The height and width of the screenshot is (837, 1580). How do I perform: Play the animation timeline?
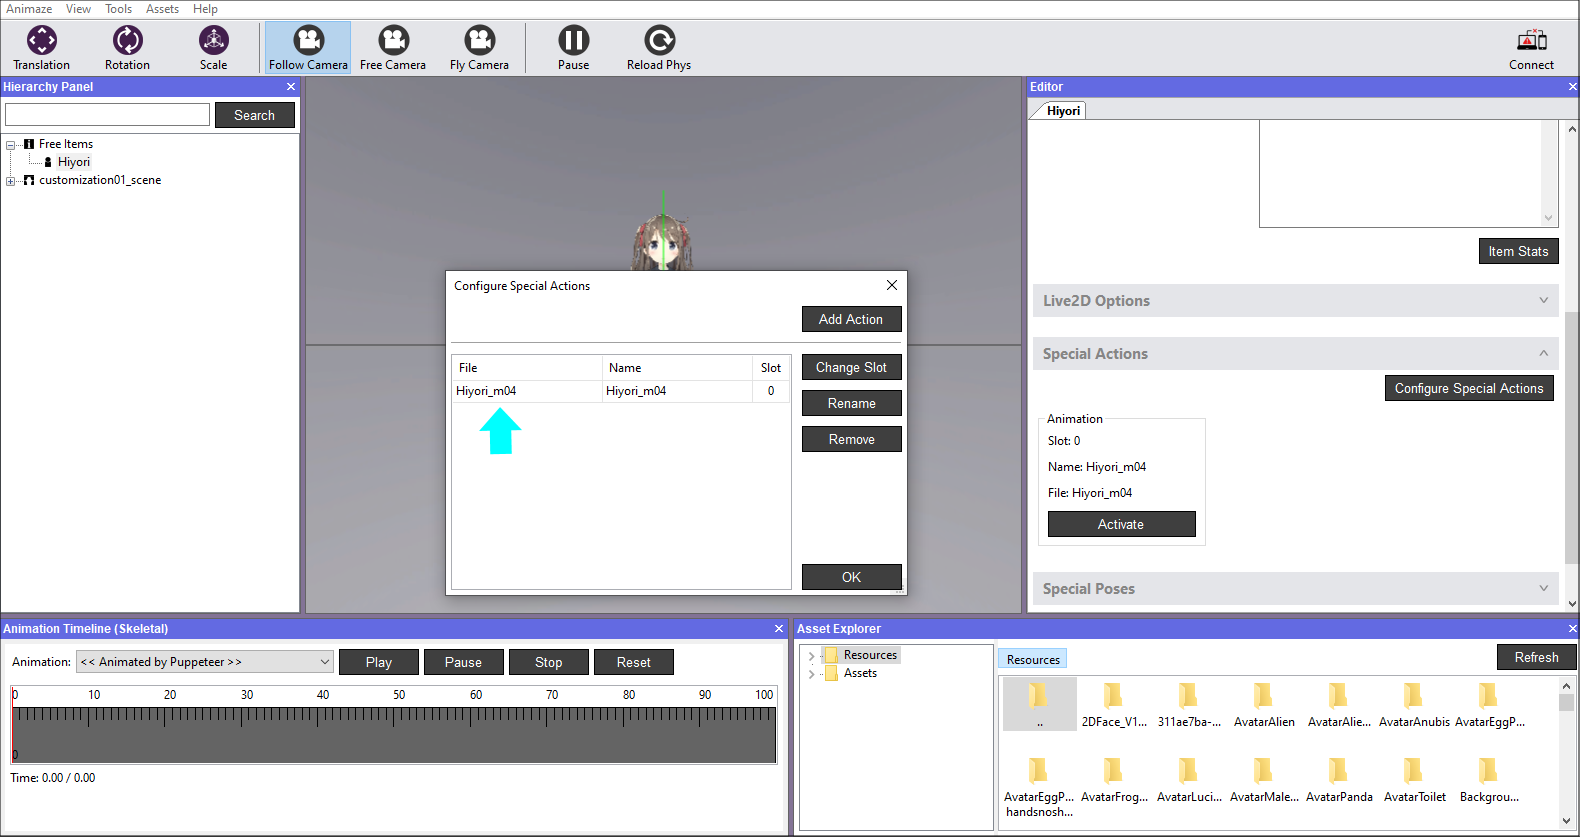pyautogui.click(x=378, y=662)
